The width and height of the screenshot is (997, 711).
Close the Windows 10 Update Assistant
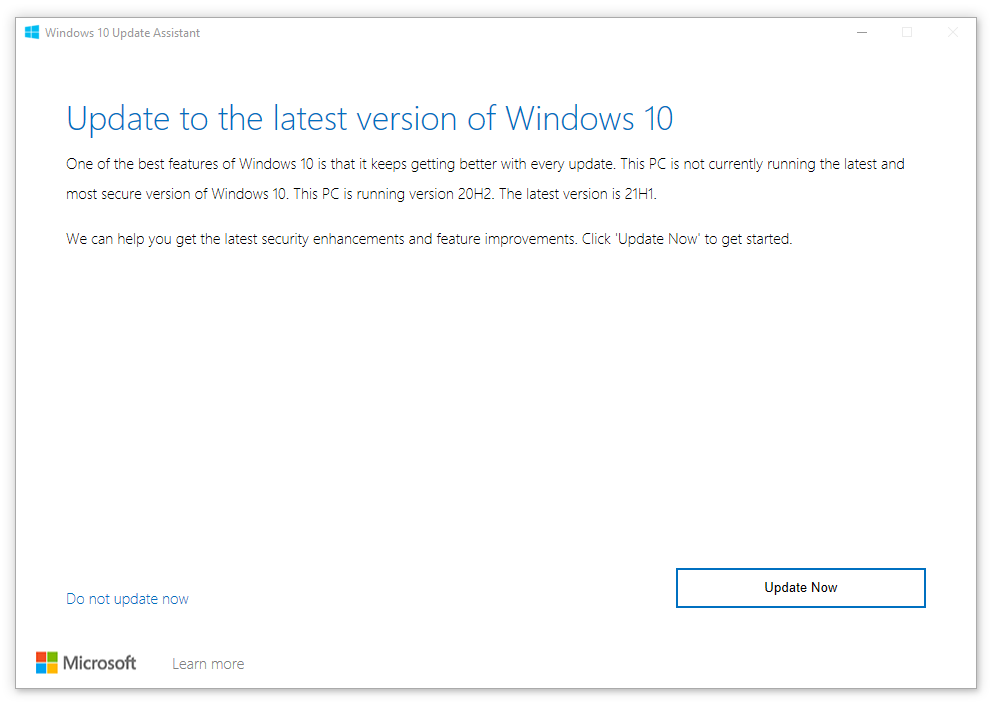(952, 33)
